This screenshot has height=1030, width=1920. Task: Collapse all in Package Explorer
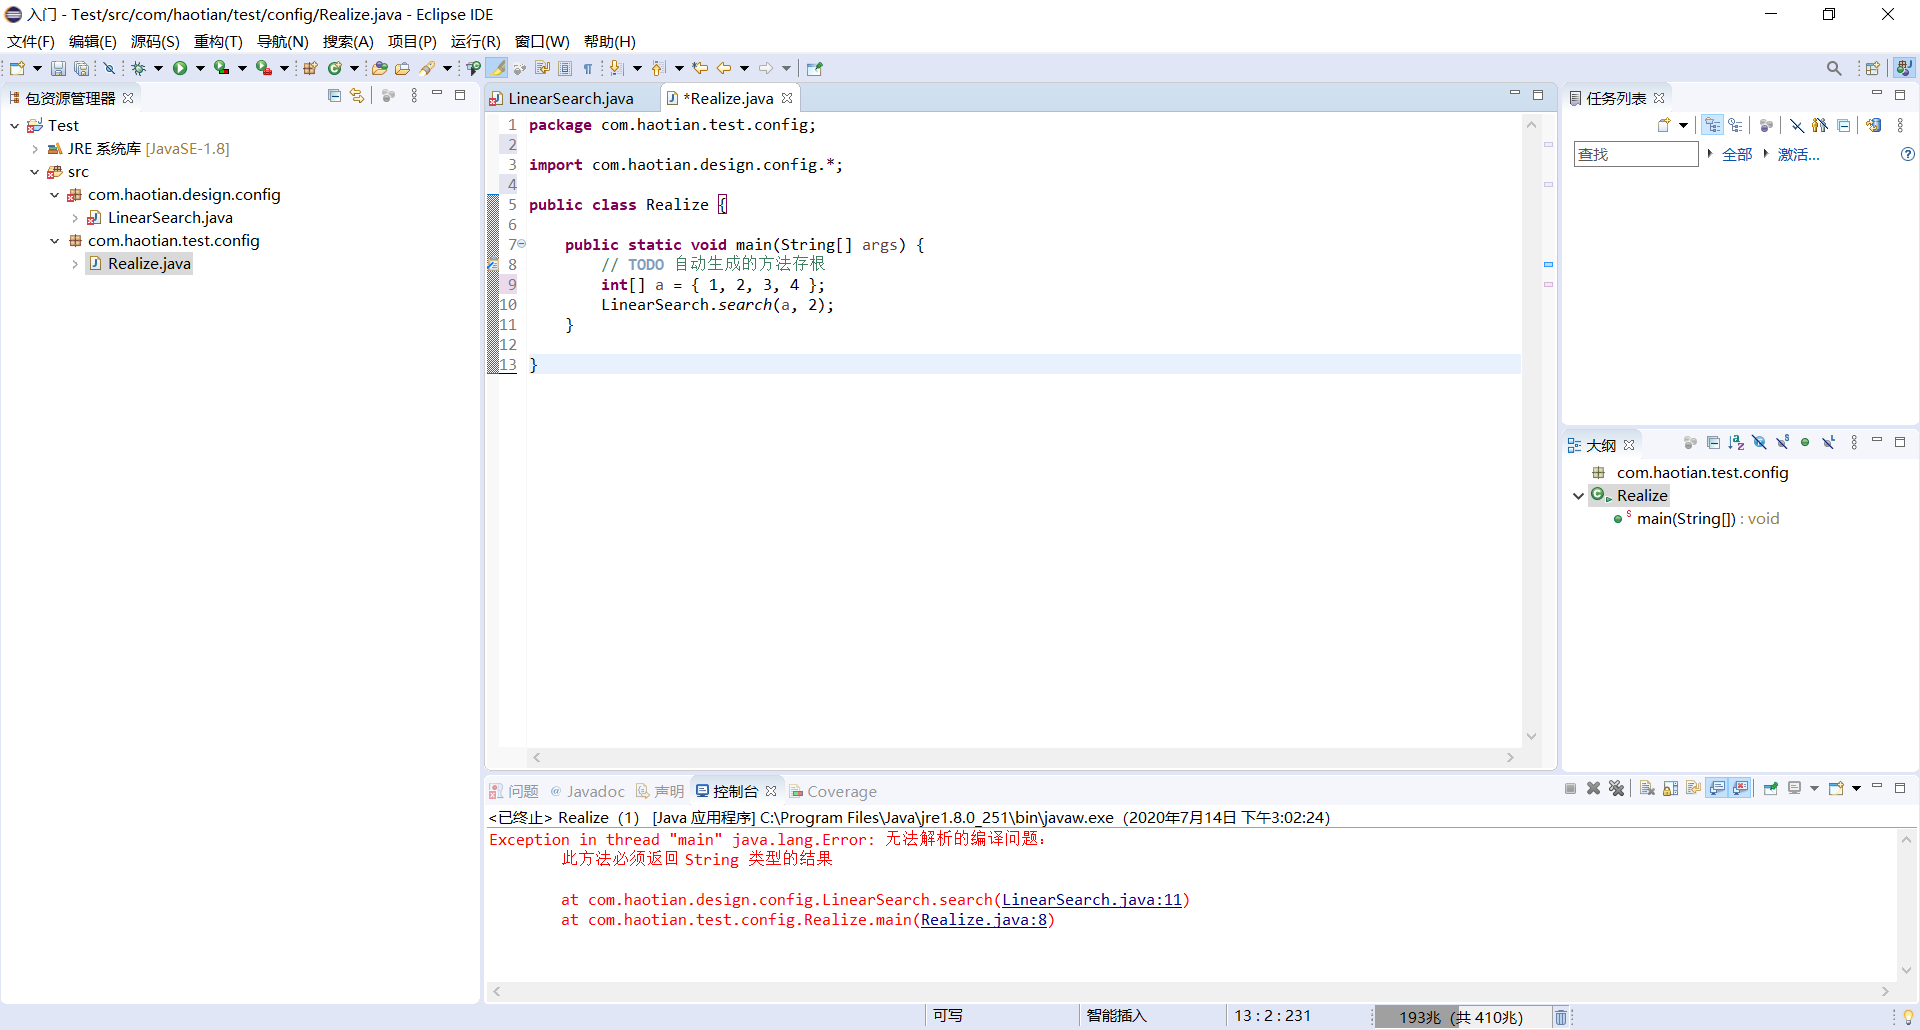334,96
